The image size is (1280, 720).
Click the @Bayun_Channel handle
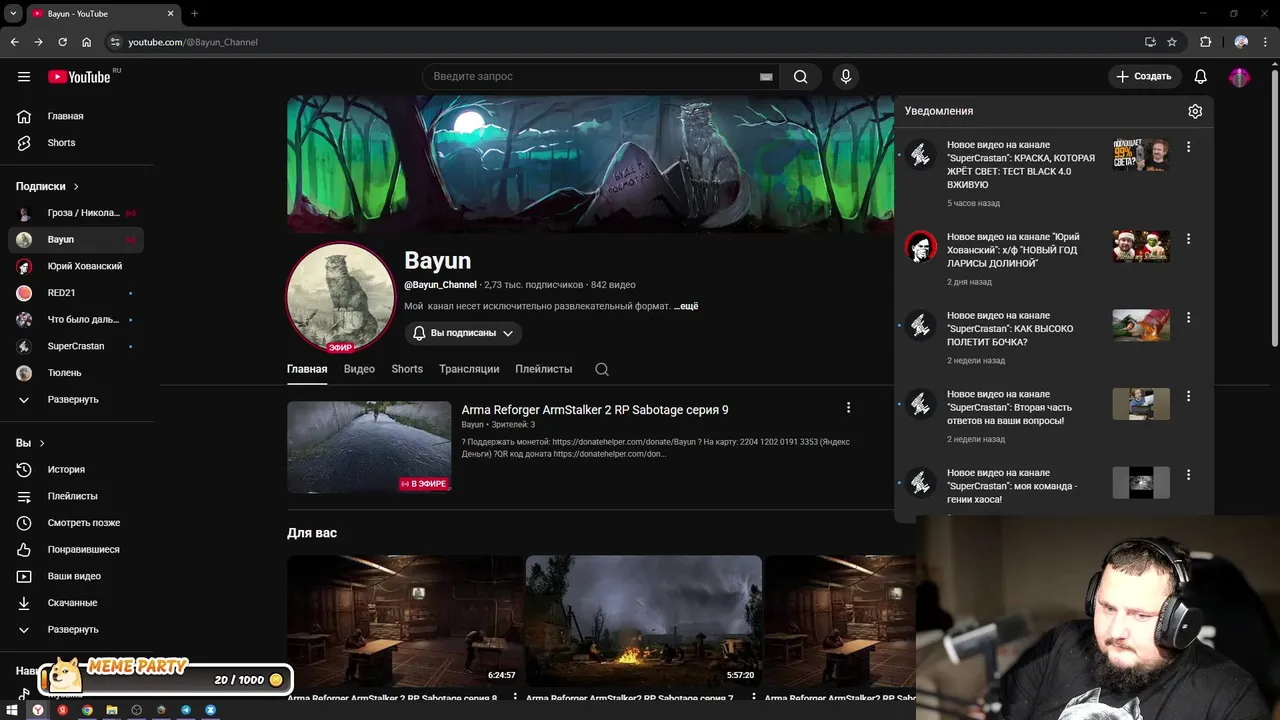click(x=440, y=285)
